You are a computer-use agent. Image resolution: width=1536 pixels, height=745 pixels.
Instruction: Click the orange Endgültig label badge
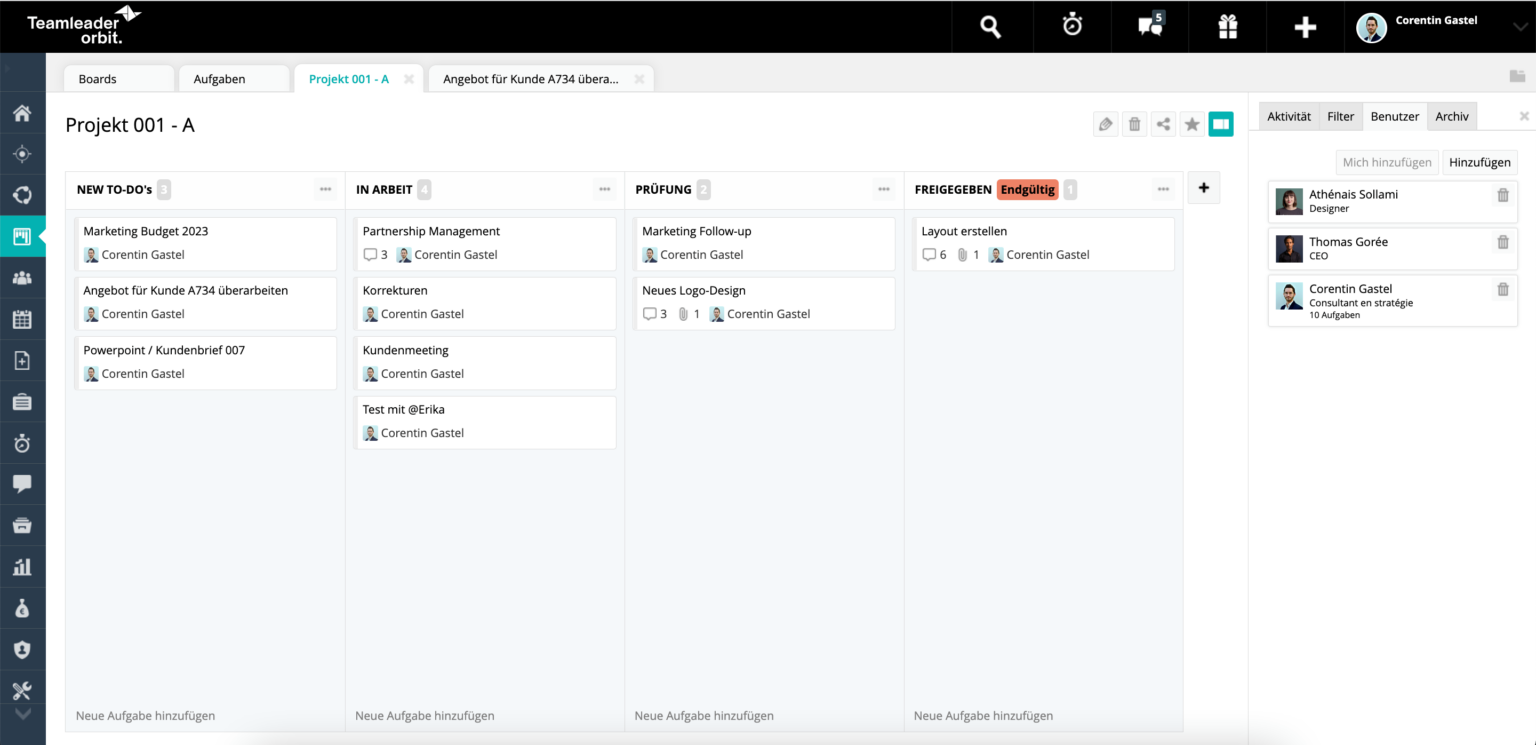[1027, 188]
